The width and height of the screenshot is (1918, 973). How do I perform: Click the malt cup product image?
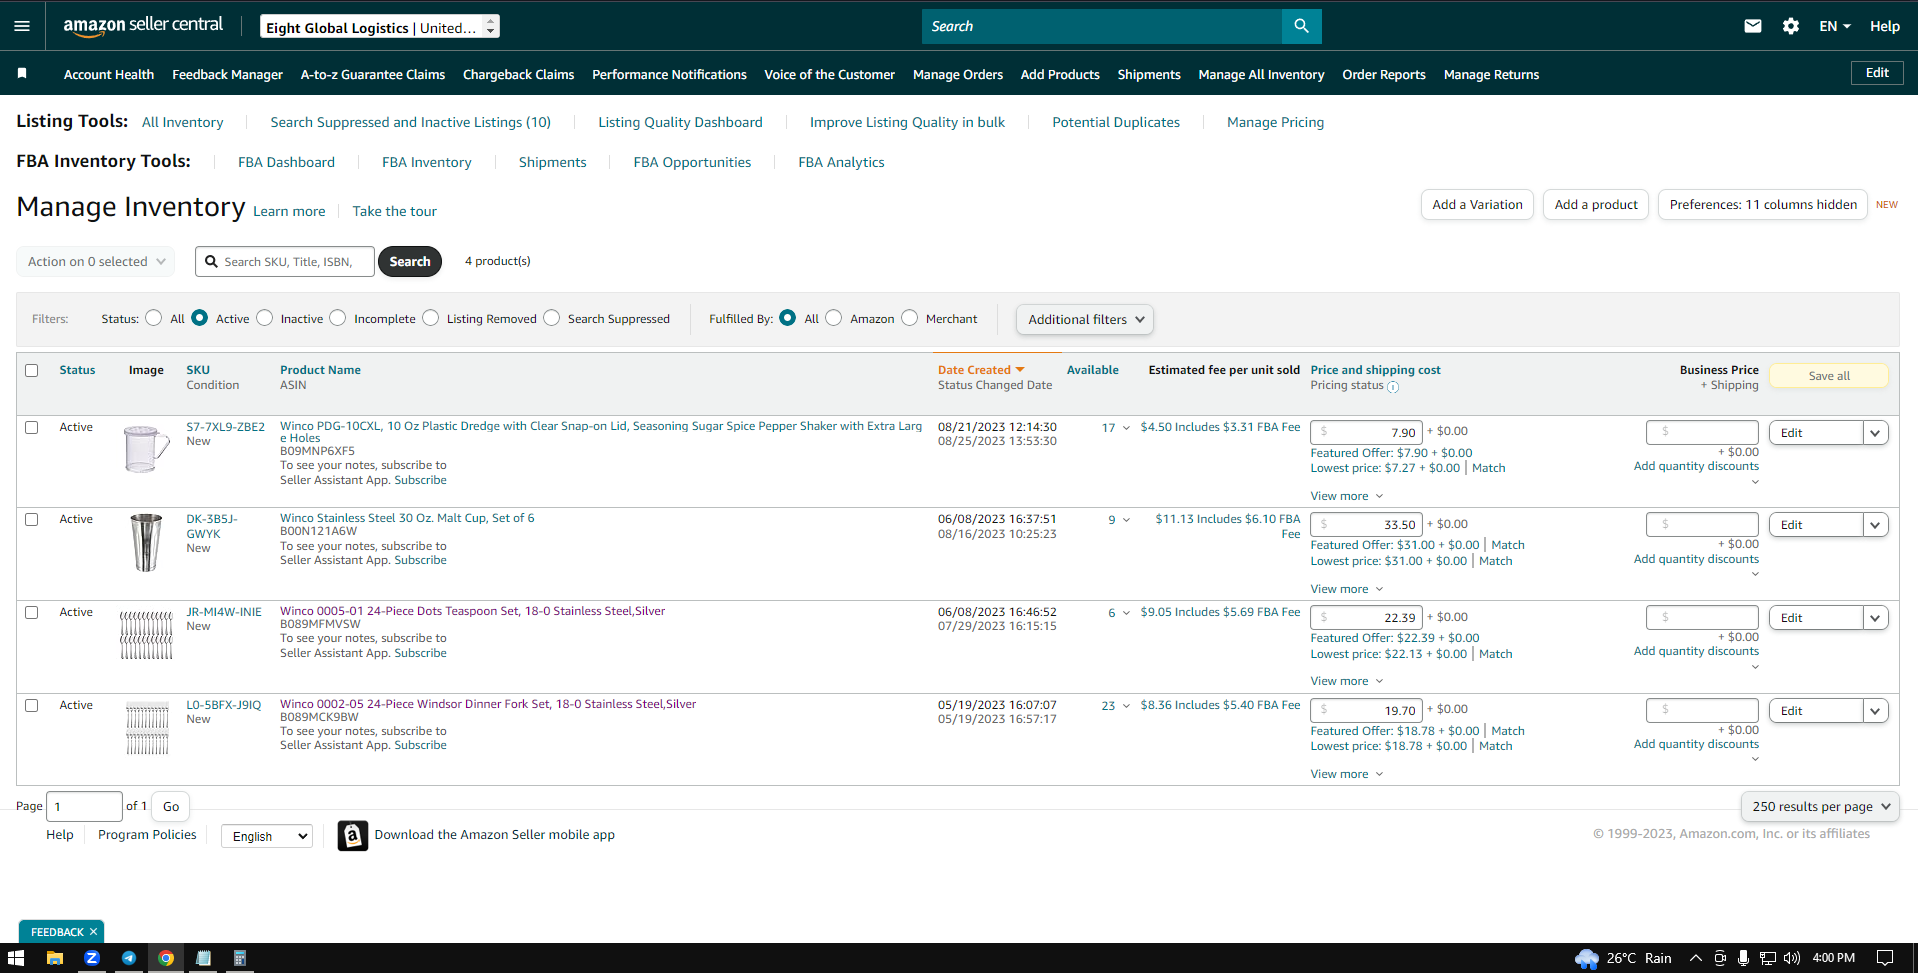pos(146,542)
